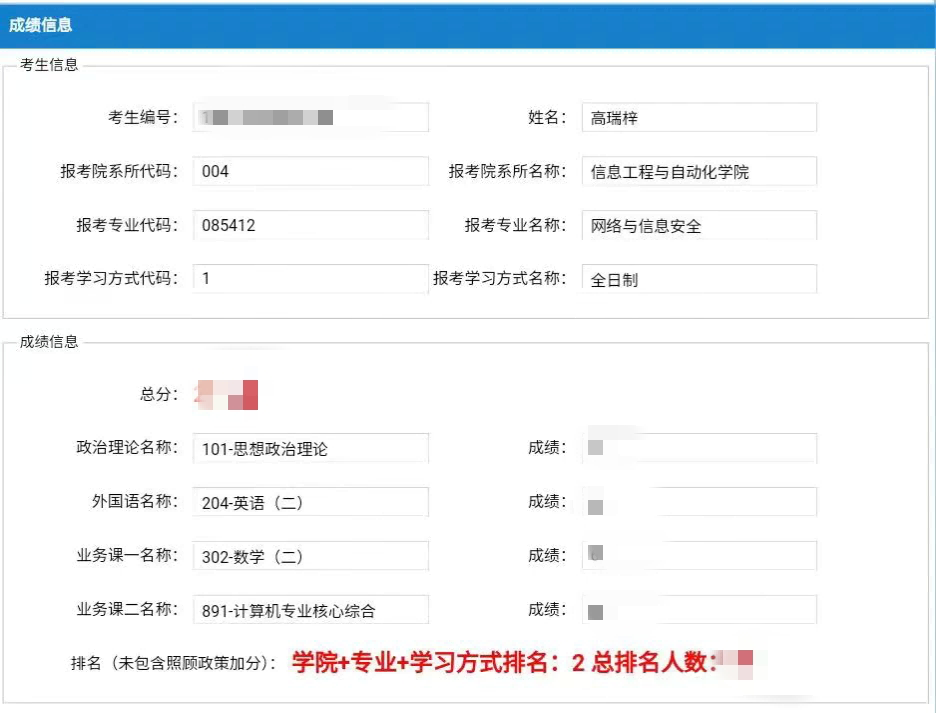The width and height of the screenshot is (937, 714).
Task: Click the 报考院系所代码 field containing 004
Action: coord(310,171)
